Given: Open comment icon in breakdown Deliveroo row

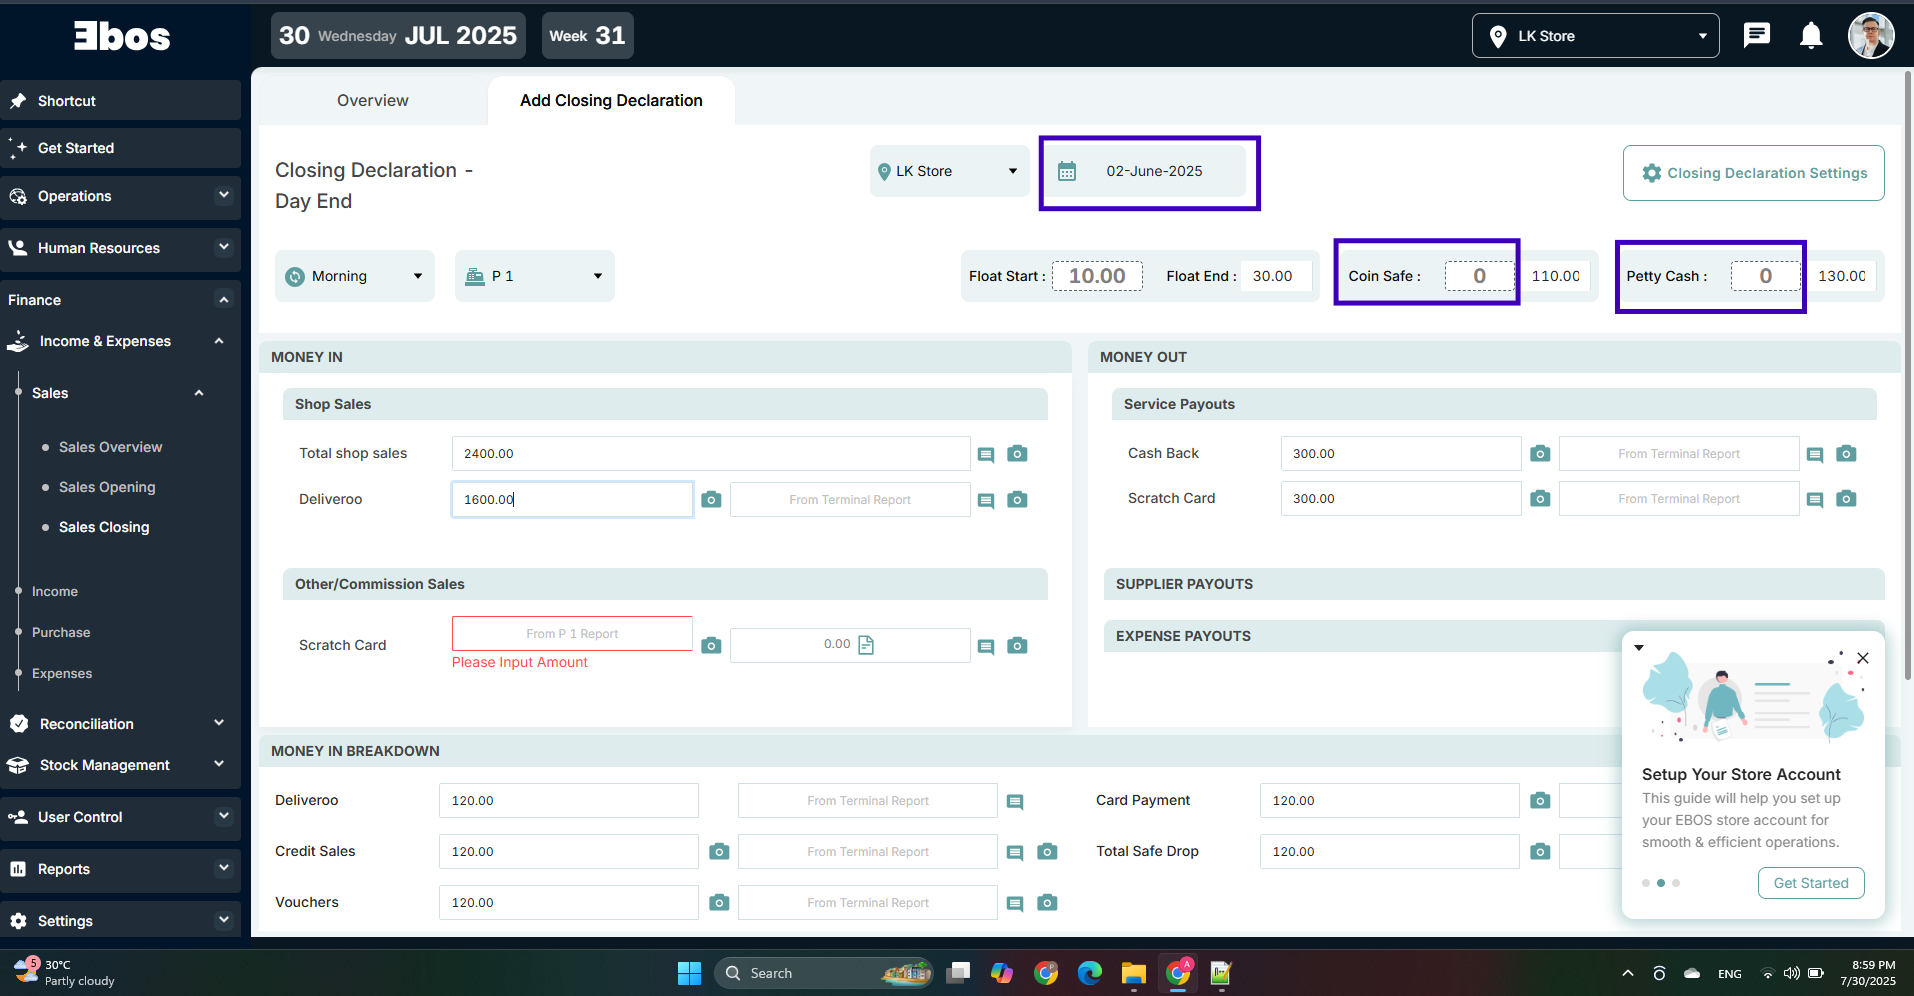Looking at the screenshot, I should 1015,802.
